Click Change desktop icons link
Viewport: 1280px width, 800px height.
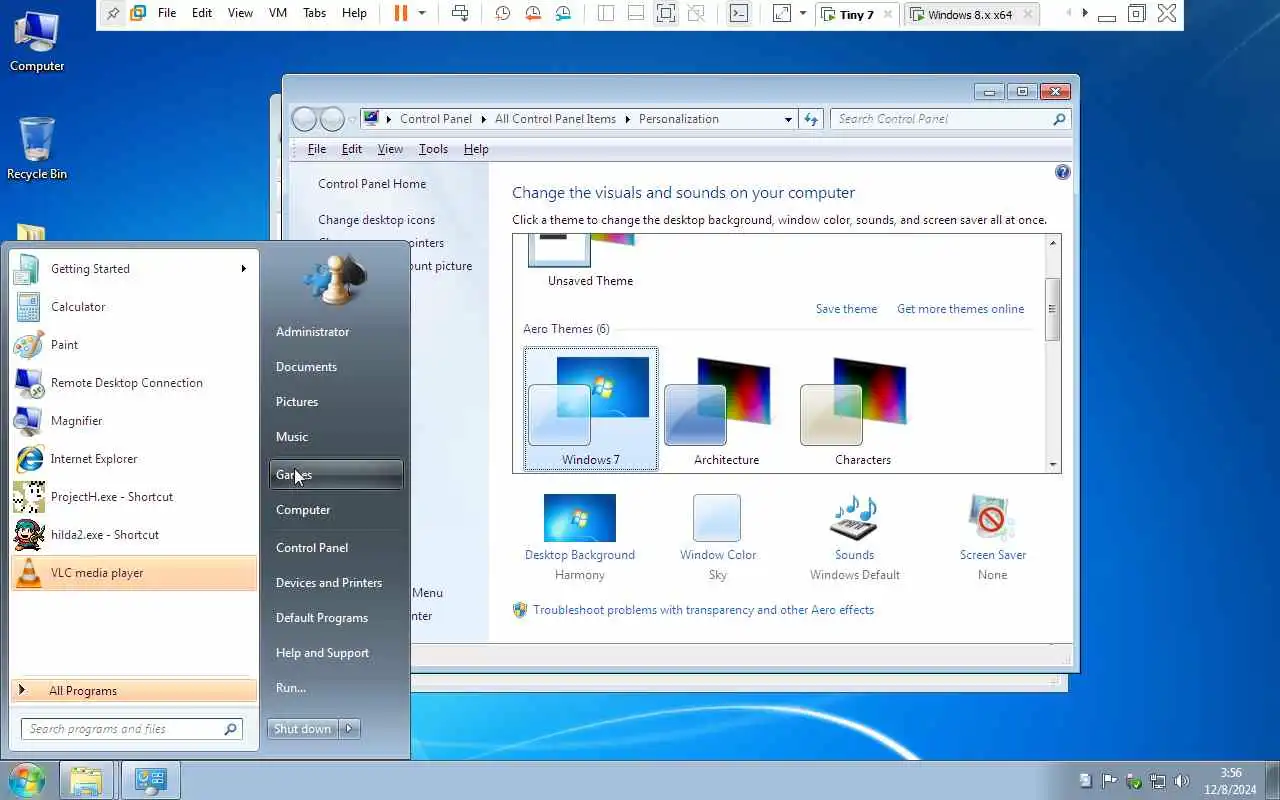[x=376, y=220]
